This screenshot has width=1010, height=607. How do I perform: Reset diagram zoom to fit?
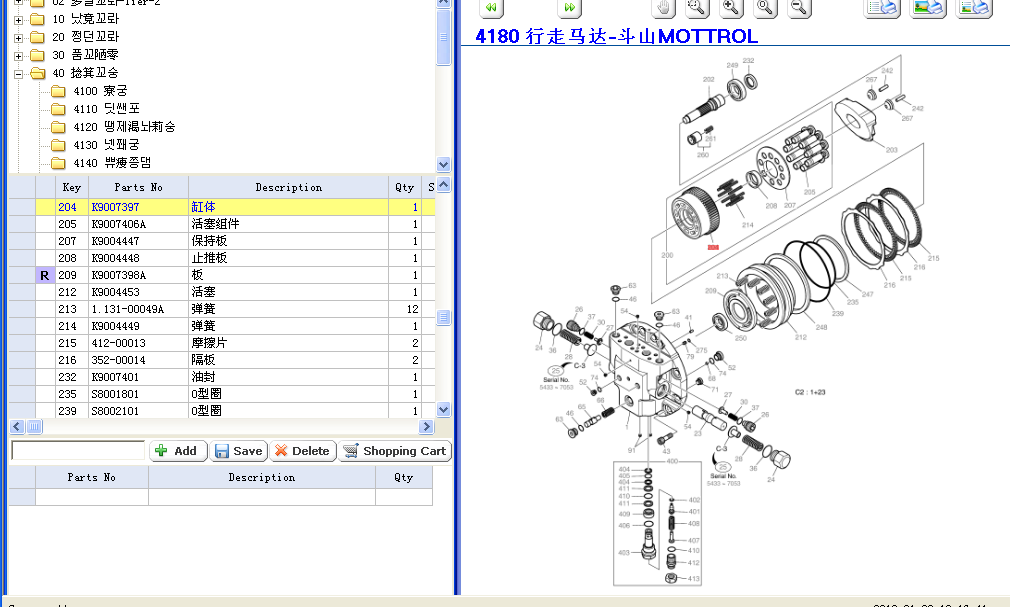click(765, 8)
